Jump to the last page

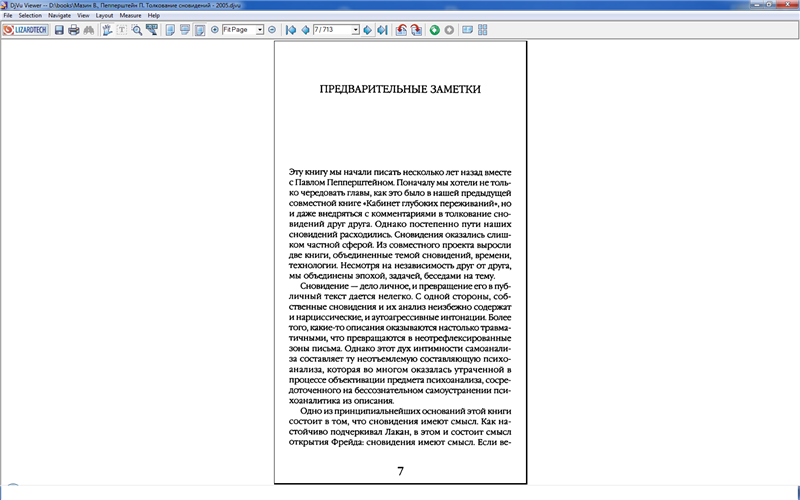(x=381, y=30)
